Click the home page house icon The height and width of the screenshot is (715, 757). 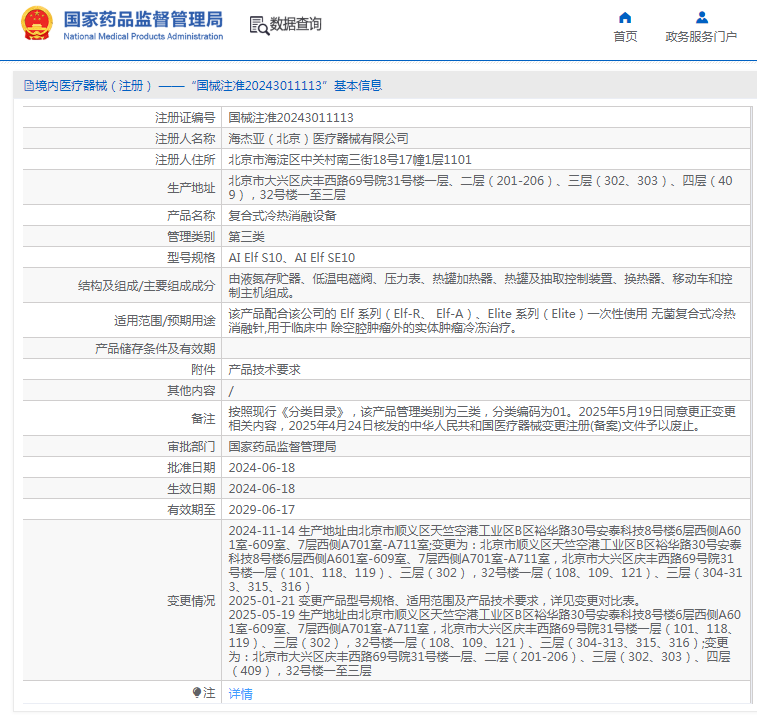tap(625, 18)
